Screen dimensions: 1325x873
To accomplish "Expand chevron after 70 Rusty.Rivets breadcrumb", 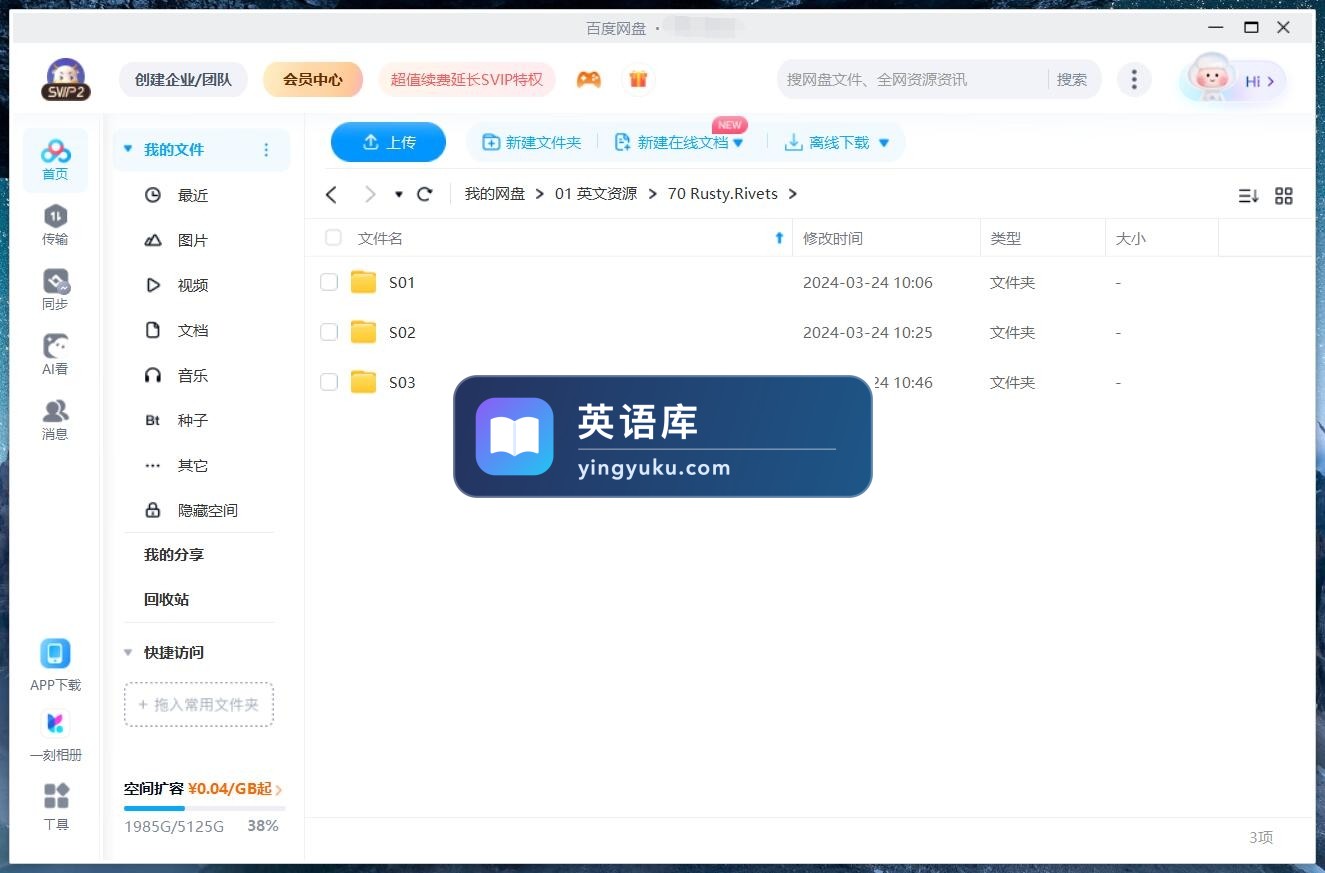I will [793, 194].
